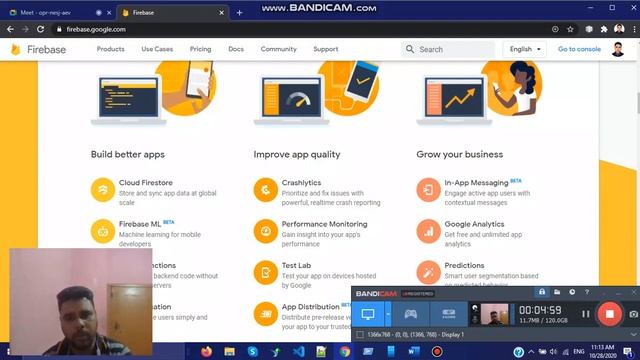
Task: Click the App Distribution icon
Action: (x=266, y=314)
